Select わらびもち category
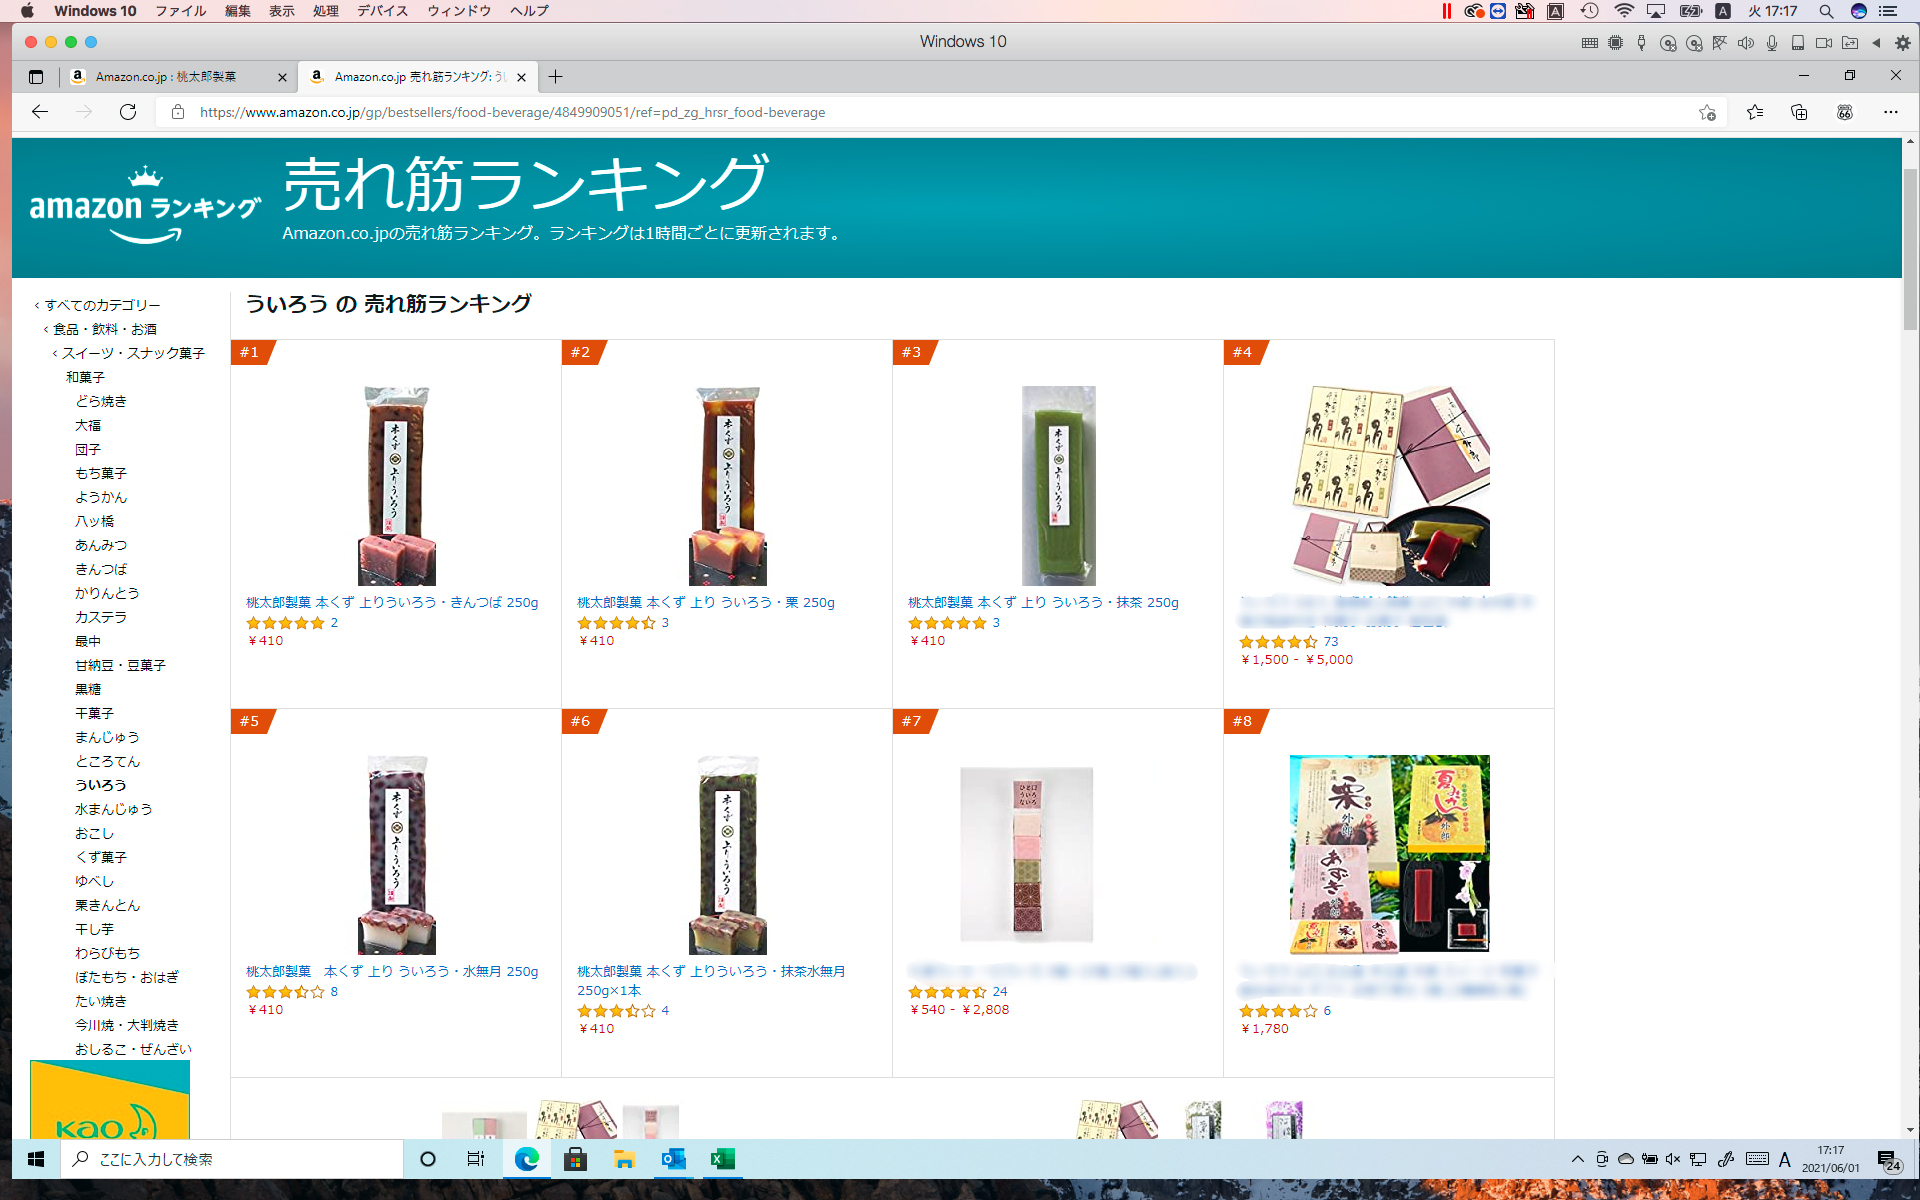Screen dimensions: 1920x1200 click(x=107, y=953)
